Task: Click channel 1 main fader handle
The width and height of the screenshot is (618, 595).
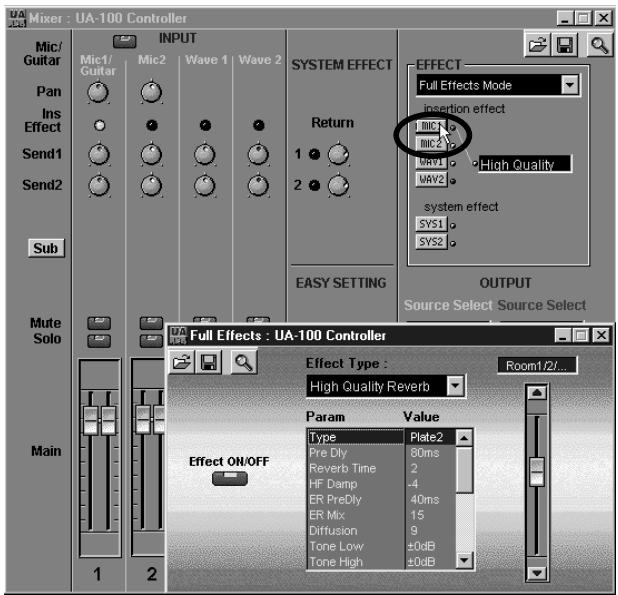Action: click(x=99, y=420)
